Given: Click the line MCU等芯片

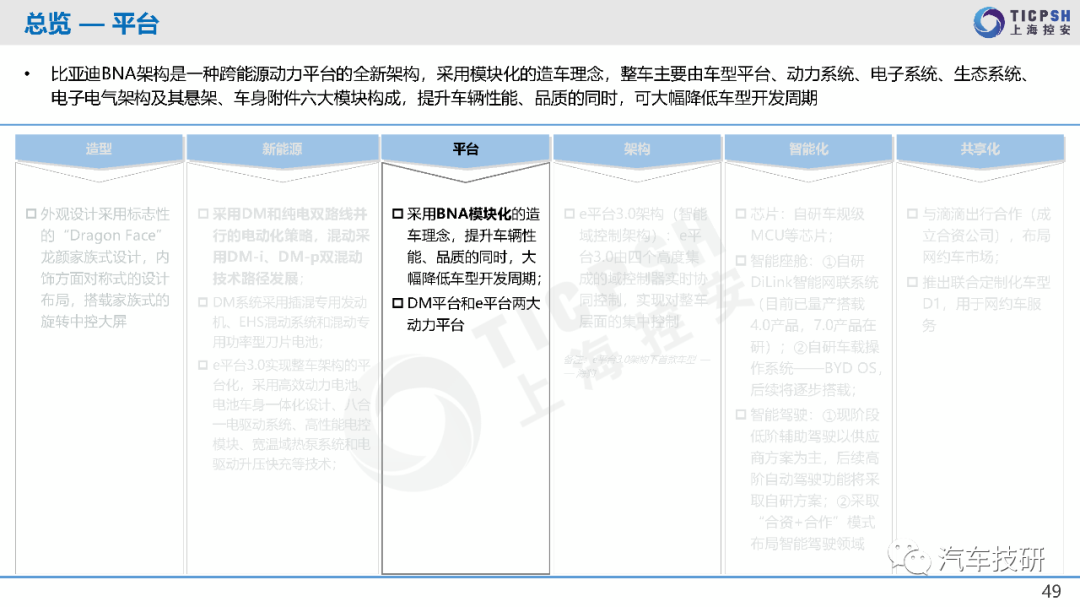Looking at the screenshot, I should pos(791,236).
